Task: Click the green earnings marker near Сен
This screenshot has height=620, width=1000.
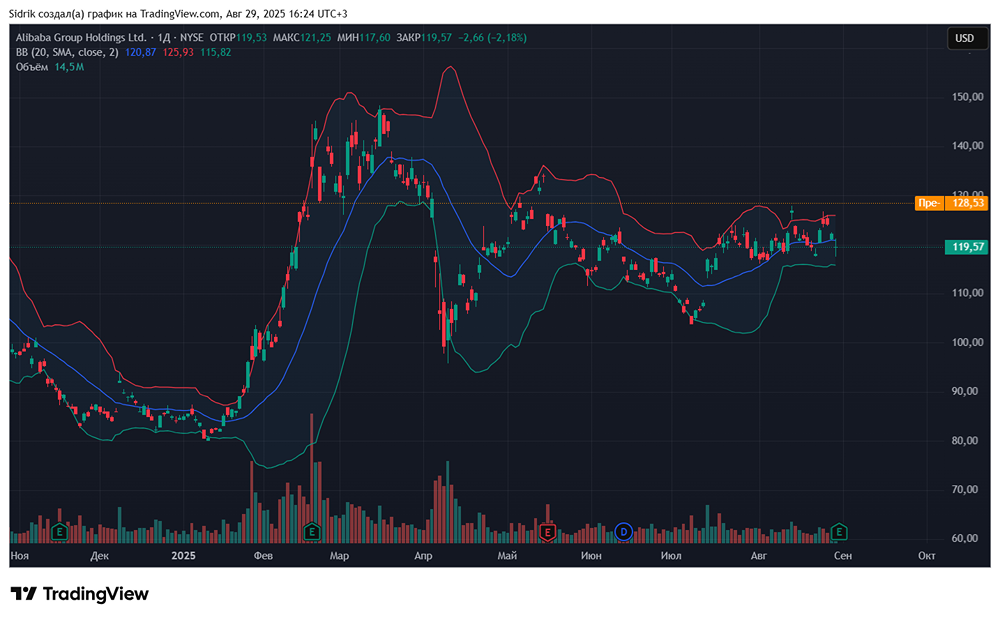Action: (840, 531)
